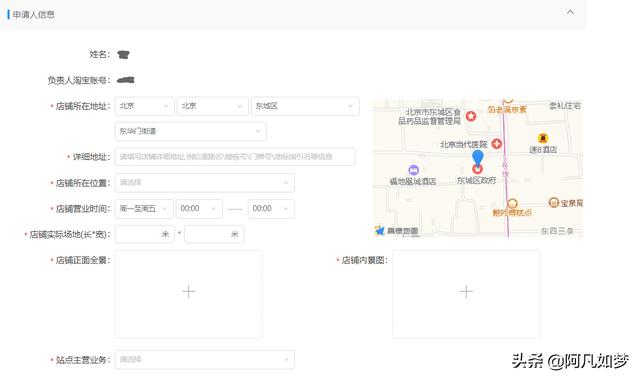Image resolution: width=640 pixels, height=380 pixels.
Task: Click the 速8酒店 hotel marker
Action: tap(543, 138)
